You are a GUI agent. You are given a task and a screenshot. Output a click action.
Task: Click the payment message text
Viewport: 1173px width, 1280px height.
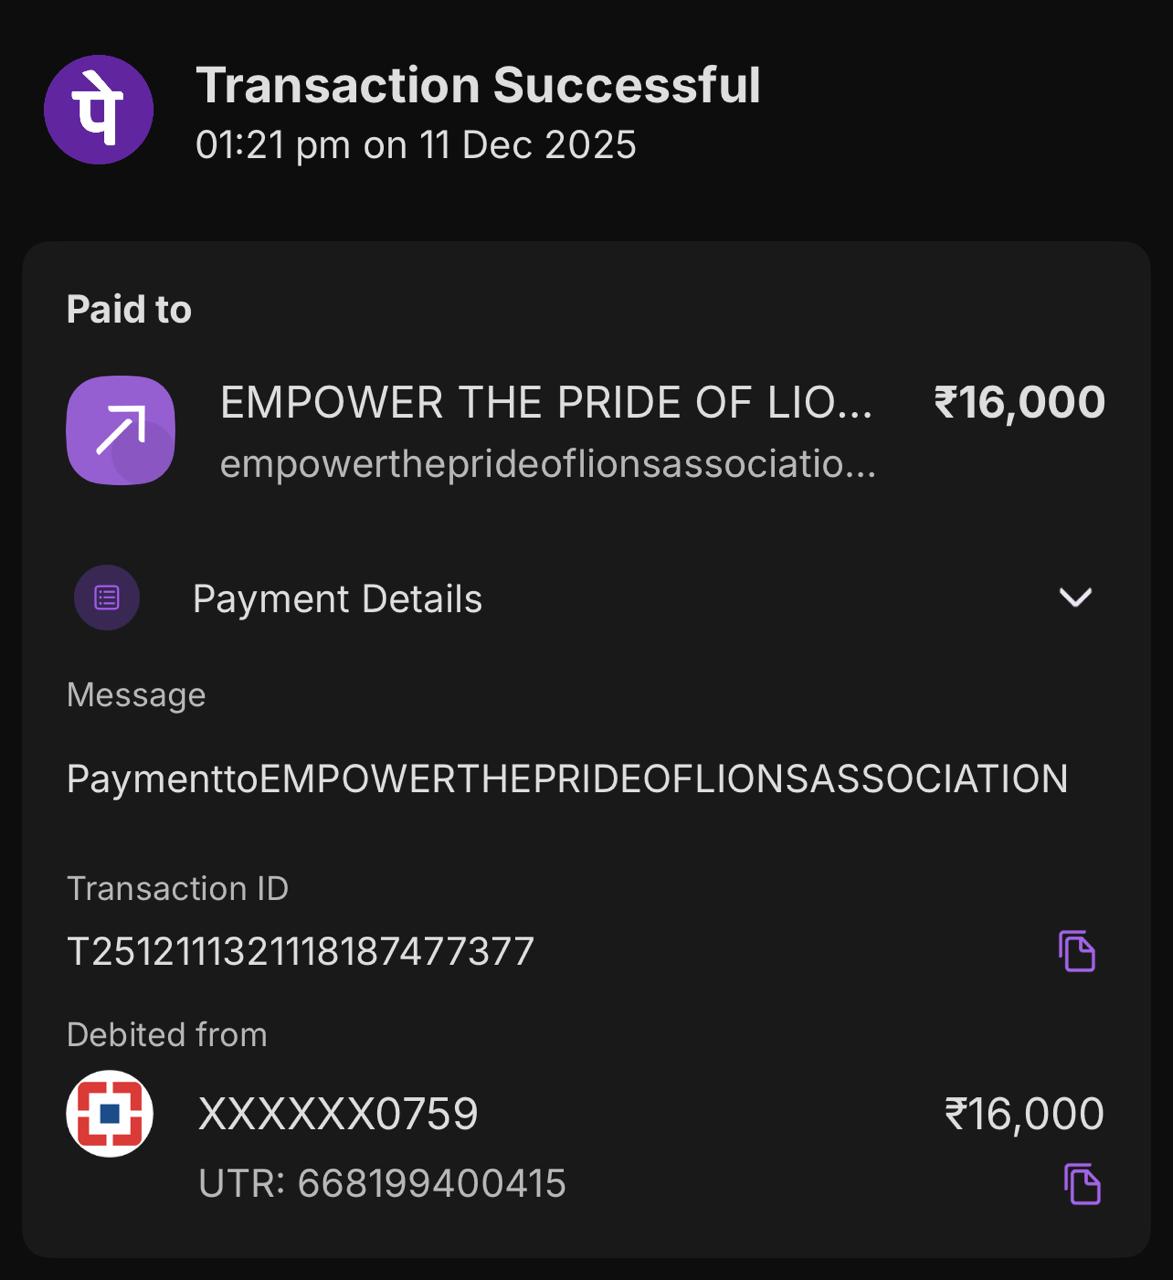click(567, 779)
